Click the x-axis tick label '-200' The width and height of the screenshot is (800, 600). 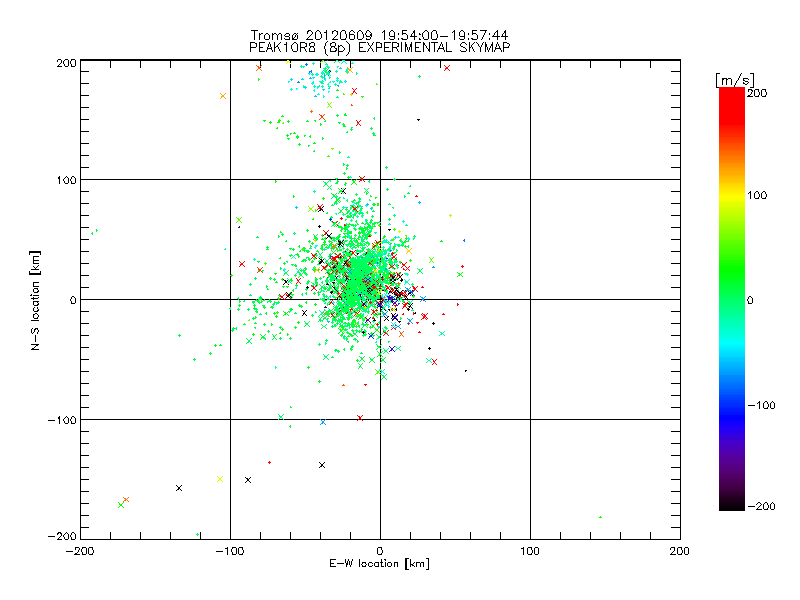(80, 551)
